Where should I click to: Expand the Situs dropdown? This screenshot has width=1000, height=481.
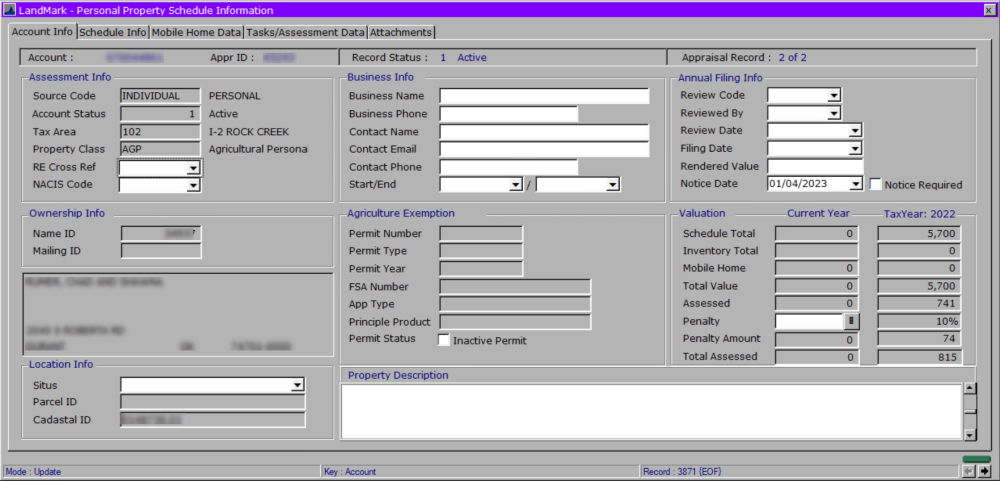[297, 385]
